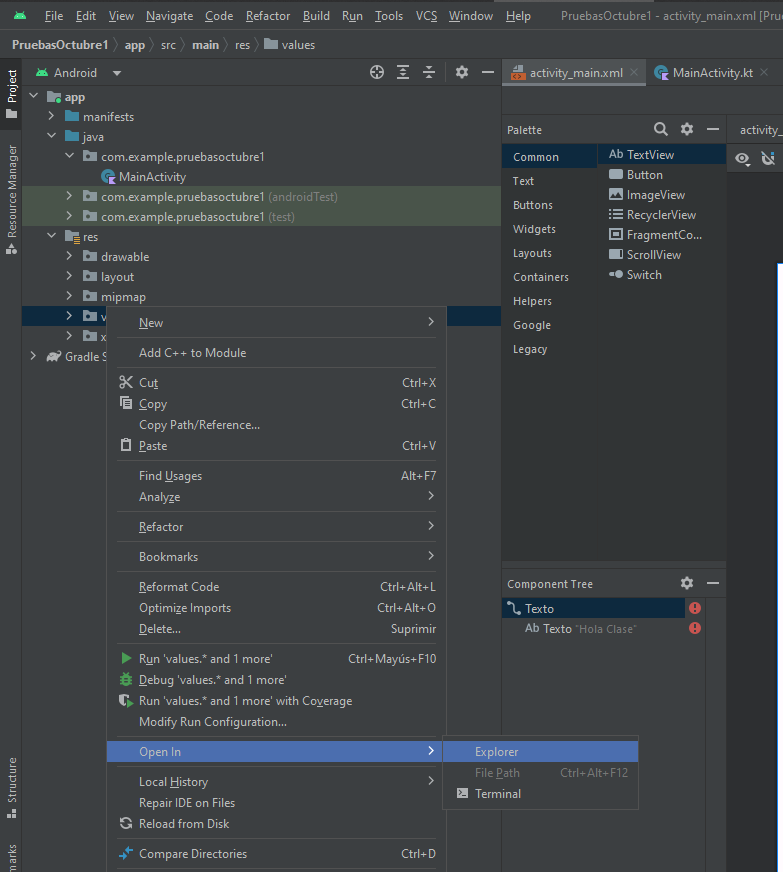
Task: Click the Palette search magnifier icon
Action: tap(661, 129)
